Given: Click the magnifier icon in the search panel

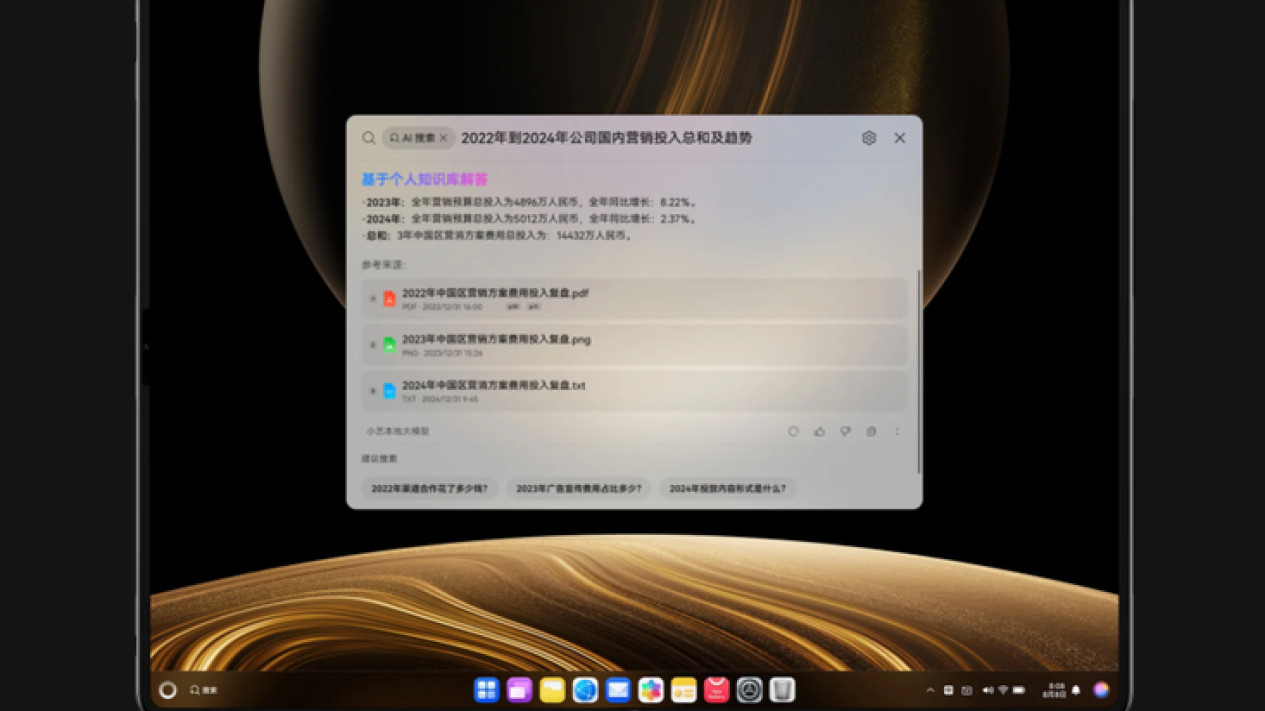Looking at the screenshot, I should click(369, 138).
